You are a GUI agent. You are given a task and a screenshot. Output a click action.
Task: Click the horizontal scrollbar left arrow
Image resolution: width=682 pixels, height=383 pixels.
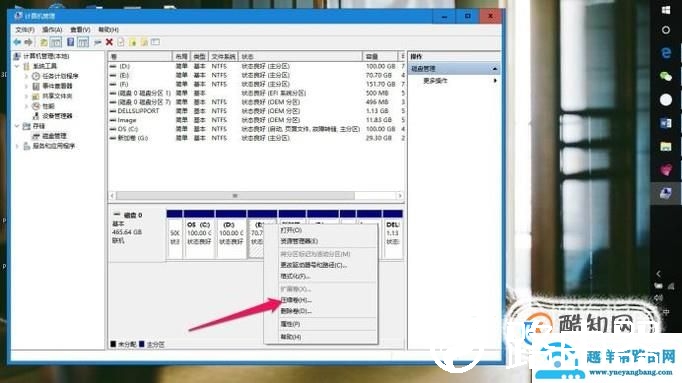[112, 196]
